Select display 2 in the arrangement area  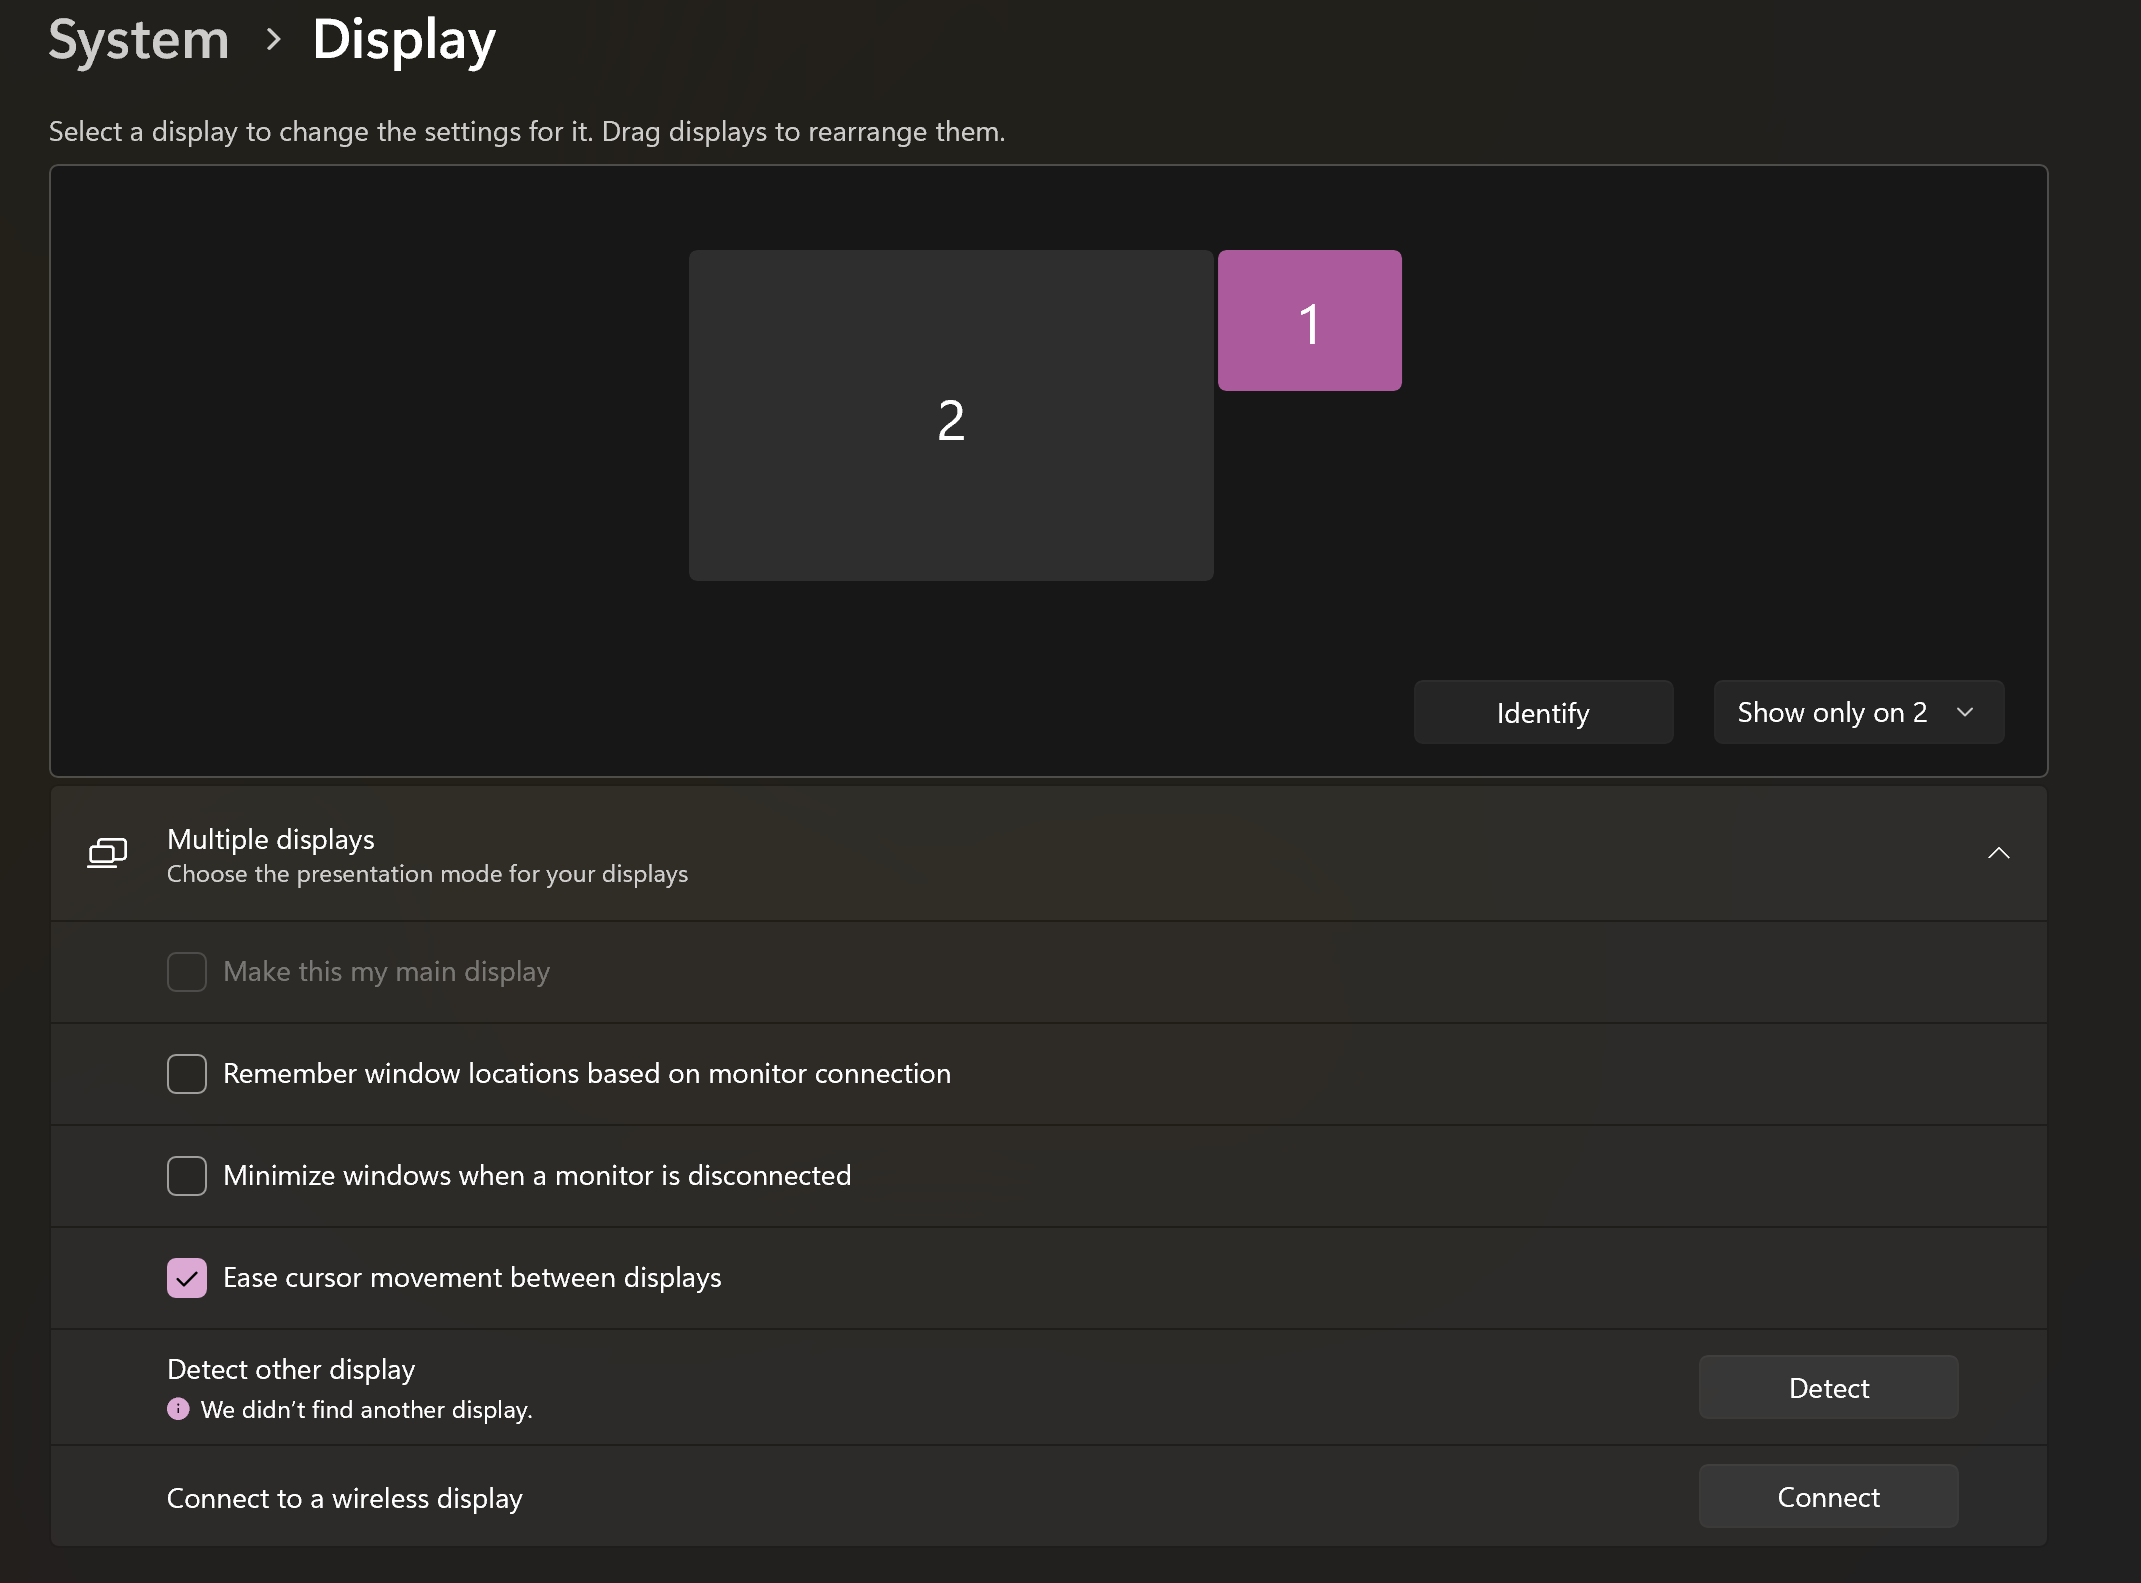tap(951, 415)
